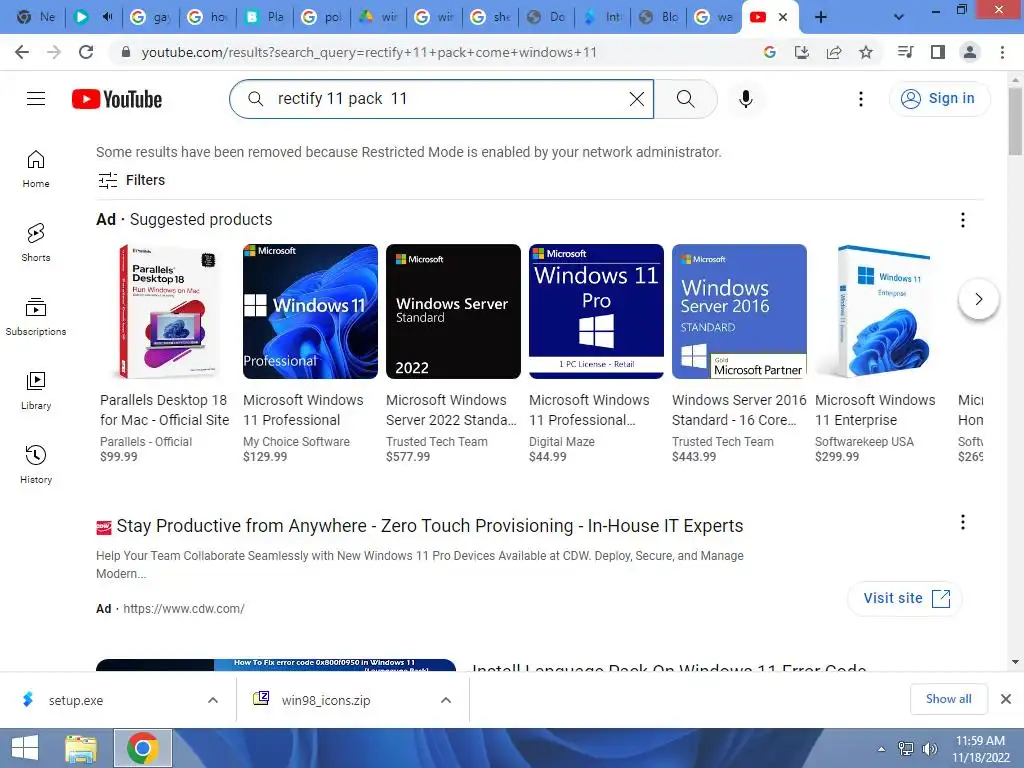Search with your voice microphone icon
Screen dimensions: 1024x768
pyautogui.click(x=745, y=99)
